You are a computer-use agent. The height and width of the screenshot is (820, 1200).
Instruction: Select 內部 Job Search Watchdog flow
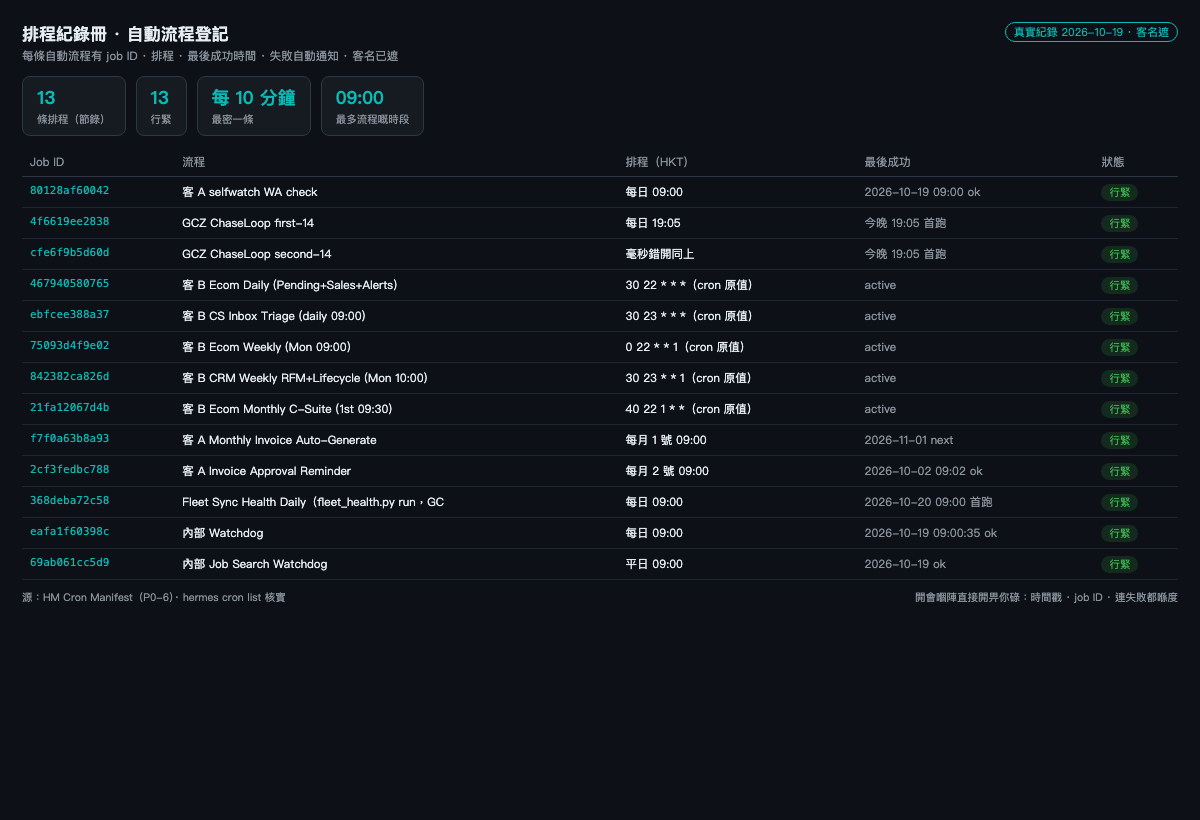coord(255,564)
